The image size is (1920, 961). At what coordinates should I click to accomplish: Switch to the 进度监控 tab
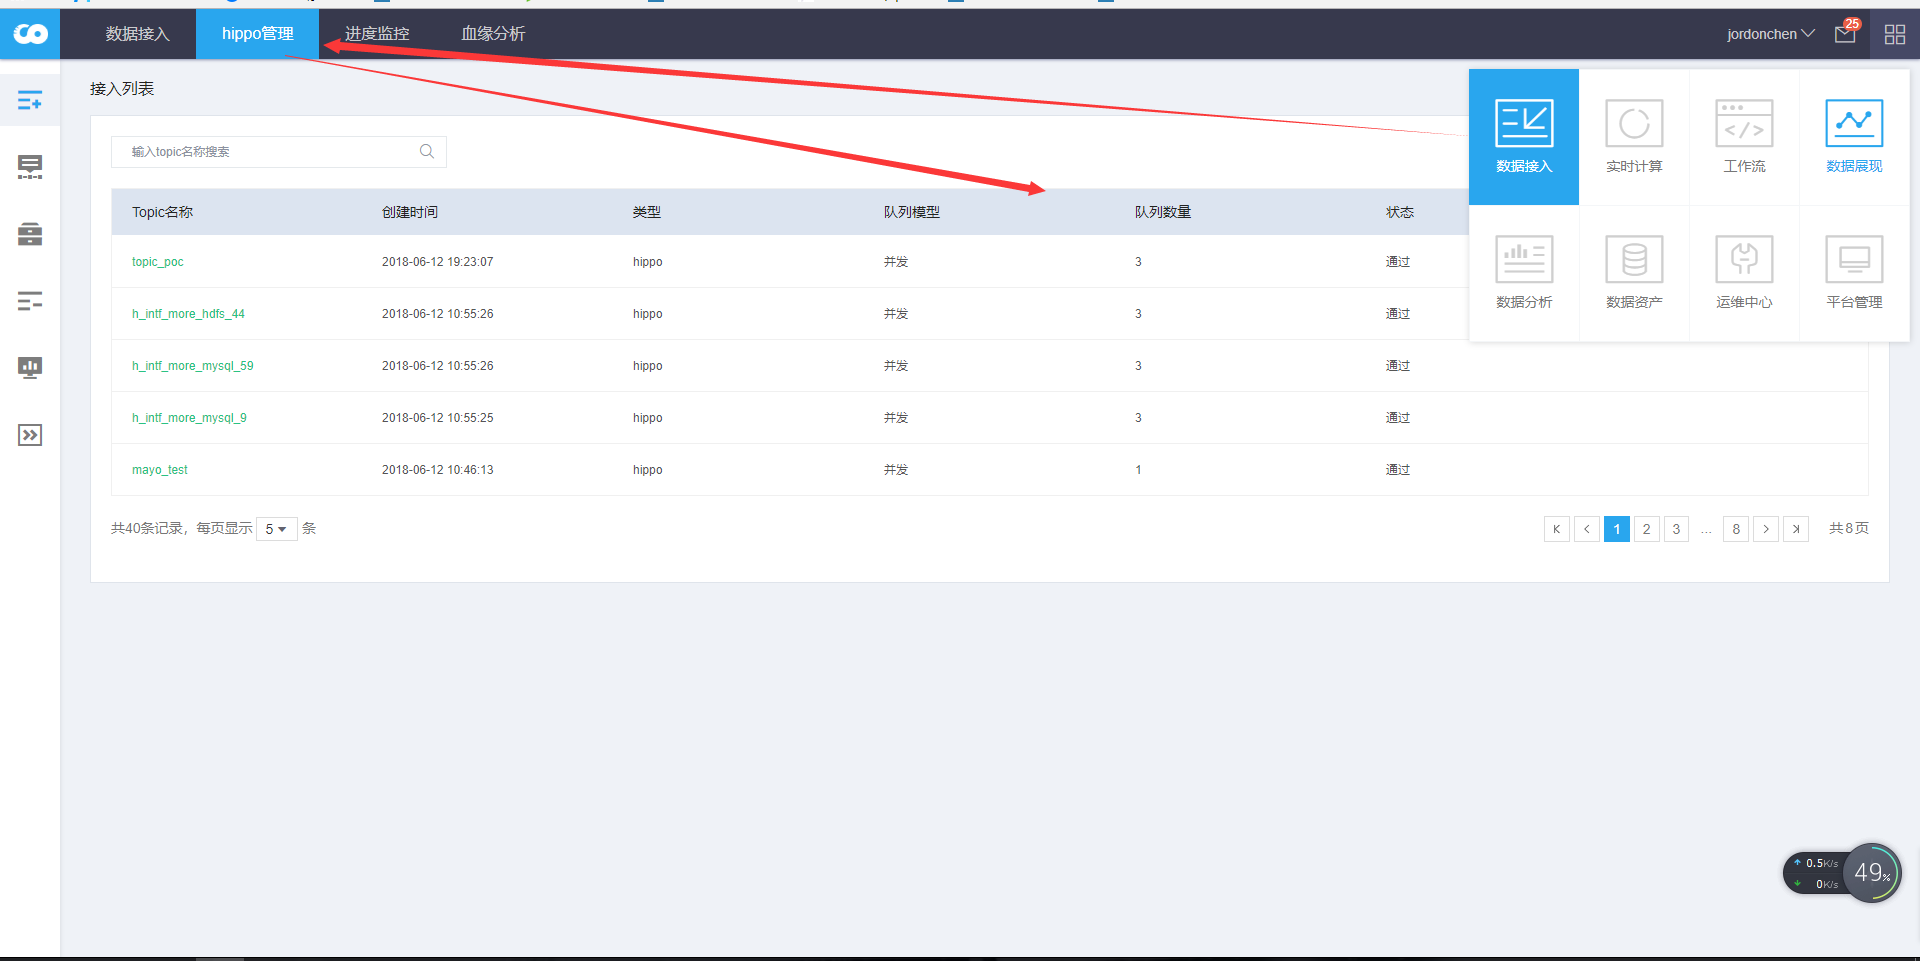pyautogui.click(x=377, y=34)
